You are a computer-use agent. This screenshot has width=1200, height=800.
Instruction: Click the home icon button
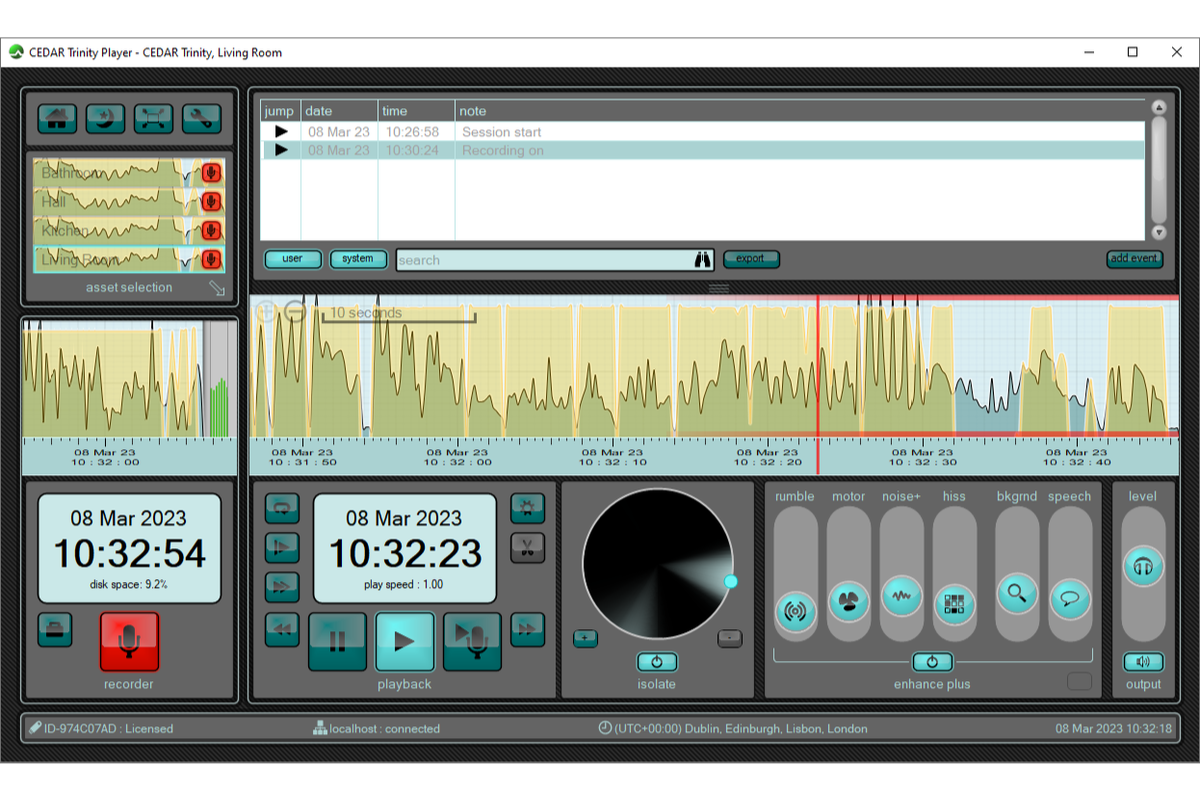point(57,119)
